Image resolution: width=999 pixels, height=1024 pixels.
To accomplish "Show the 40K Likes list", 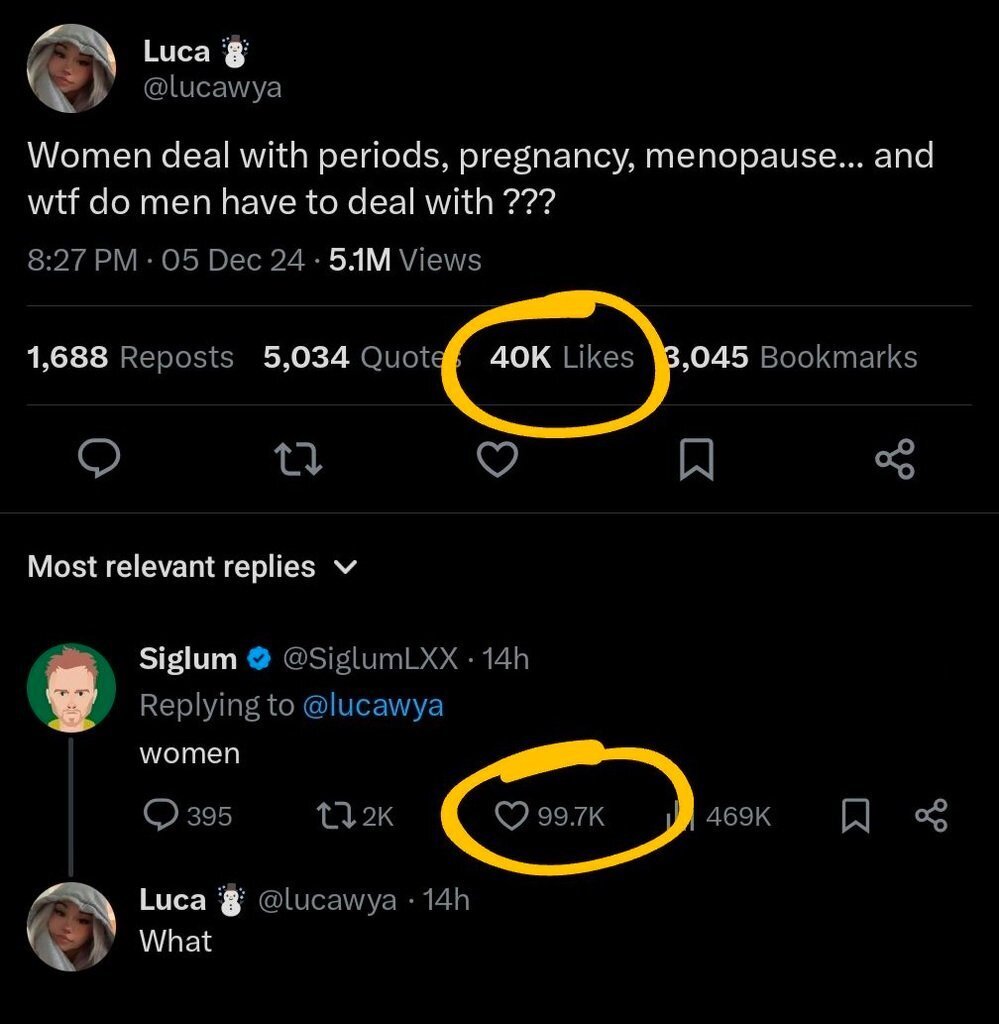I will (562, 357).
